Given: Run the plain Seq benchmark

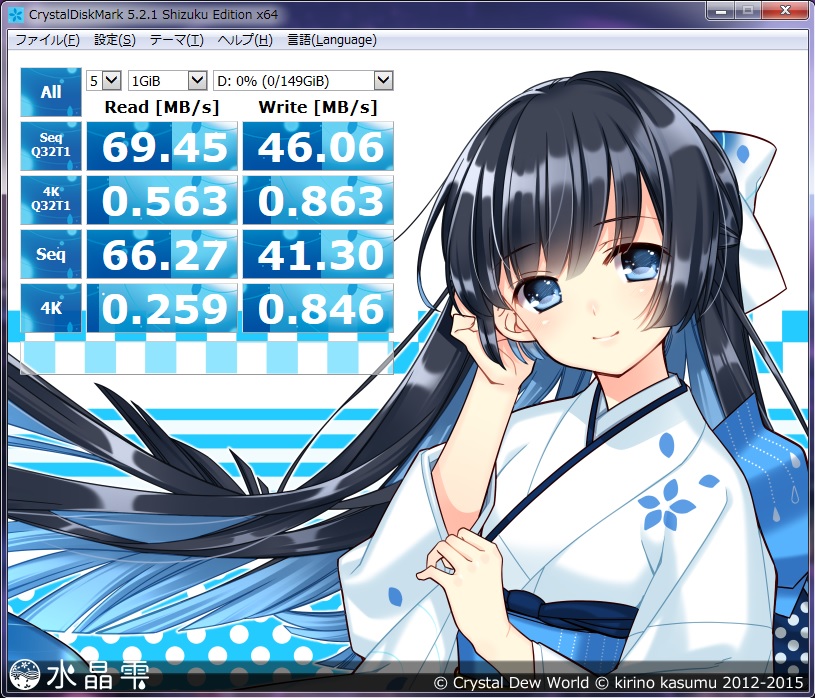Looking at the screenshot, I should (x=51, y=254).
